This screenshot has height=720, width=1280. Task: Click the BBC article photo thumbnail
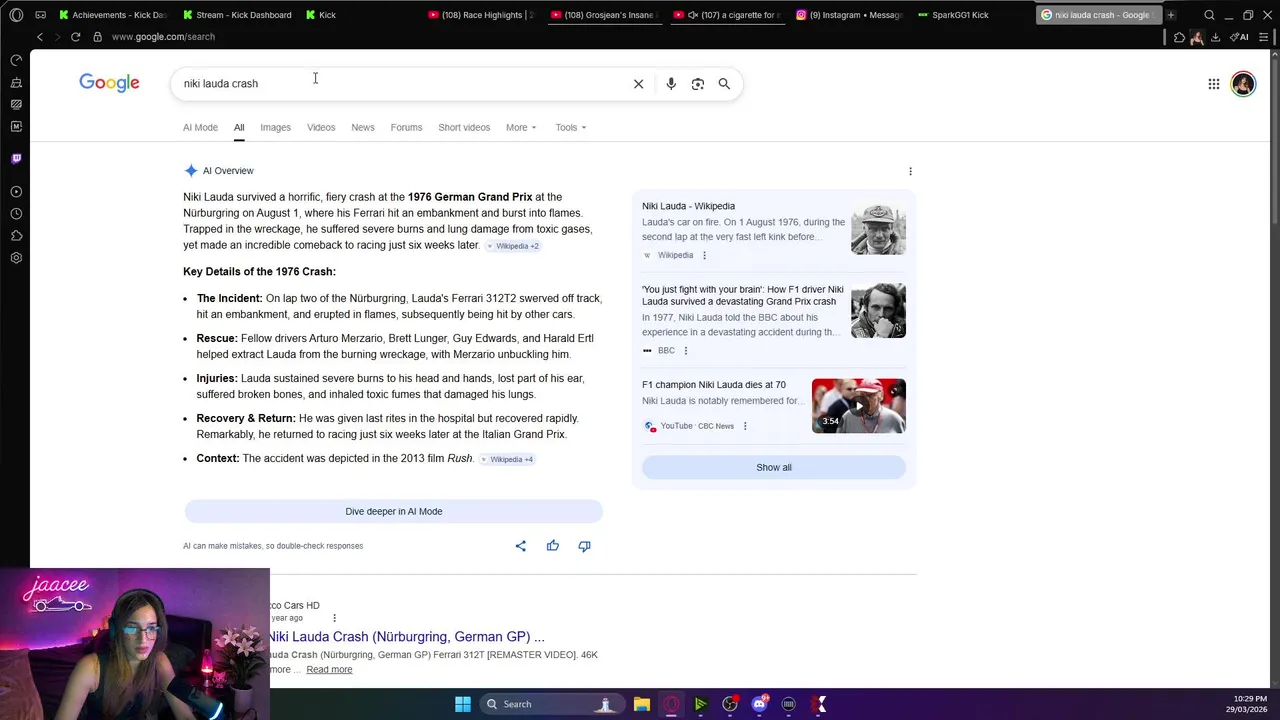pos(878,311)
